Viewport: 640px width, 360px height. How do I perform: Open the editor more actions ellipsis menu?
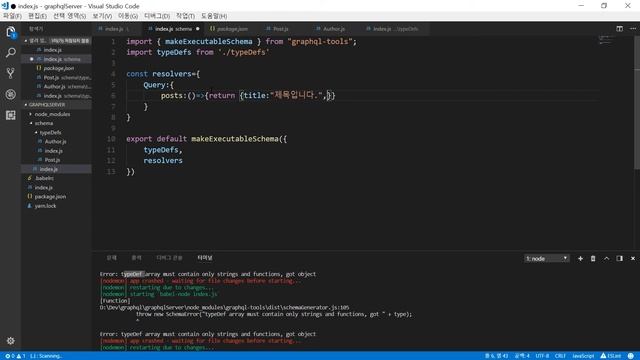point(633,29)
